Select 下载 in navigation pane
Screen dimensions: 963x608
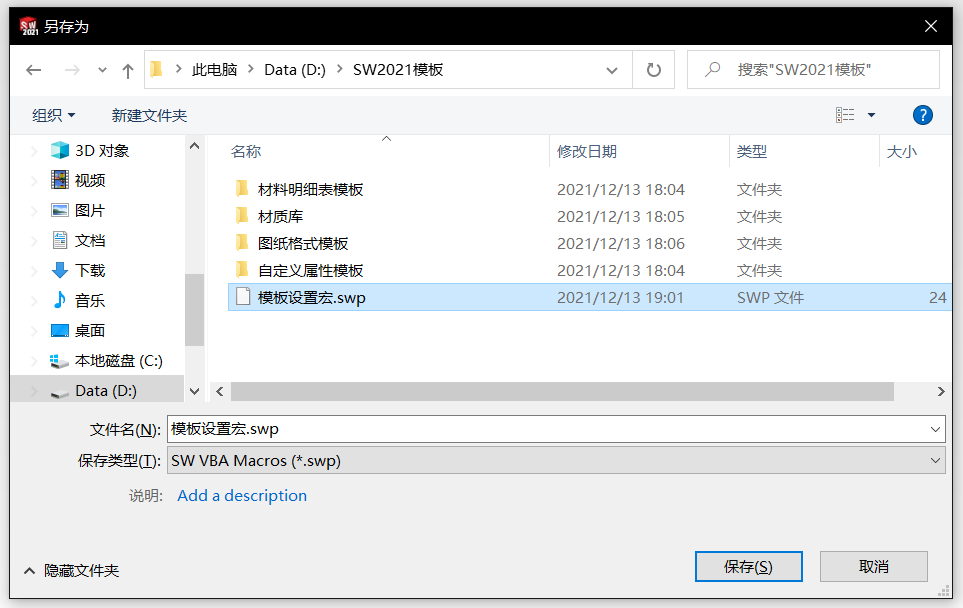[90, 270]
